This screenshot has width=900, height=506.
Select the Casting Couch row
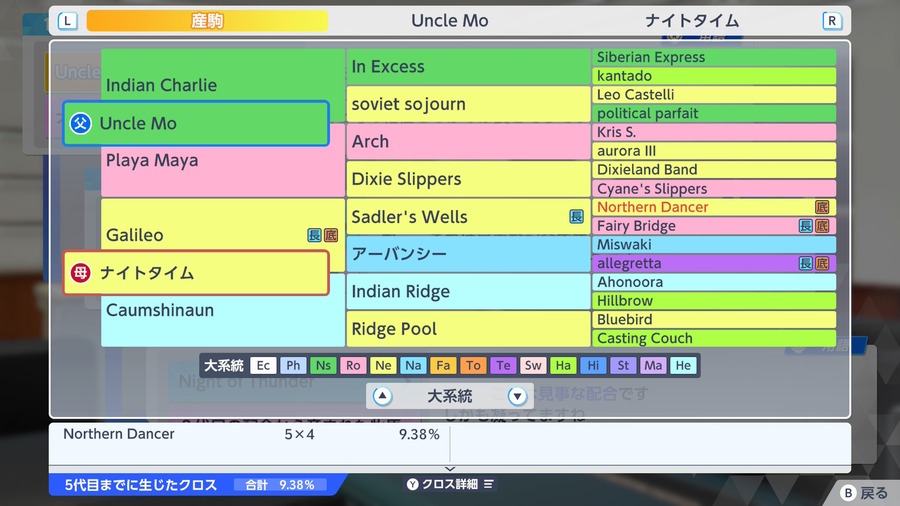714,338
